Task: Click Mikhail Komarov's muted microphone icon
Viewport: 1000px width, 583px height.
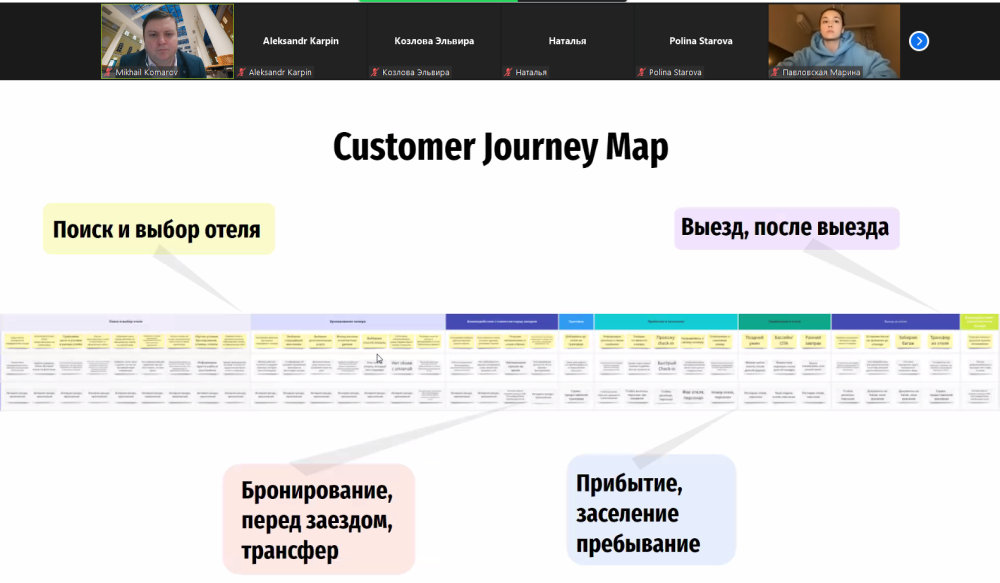Action: click(x=108, y=72)
